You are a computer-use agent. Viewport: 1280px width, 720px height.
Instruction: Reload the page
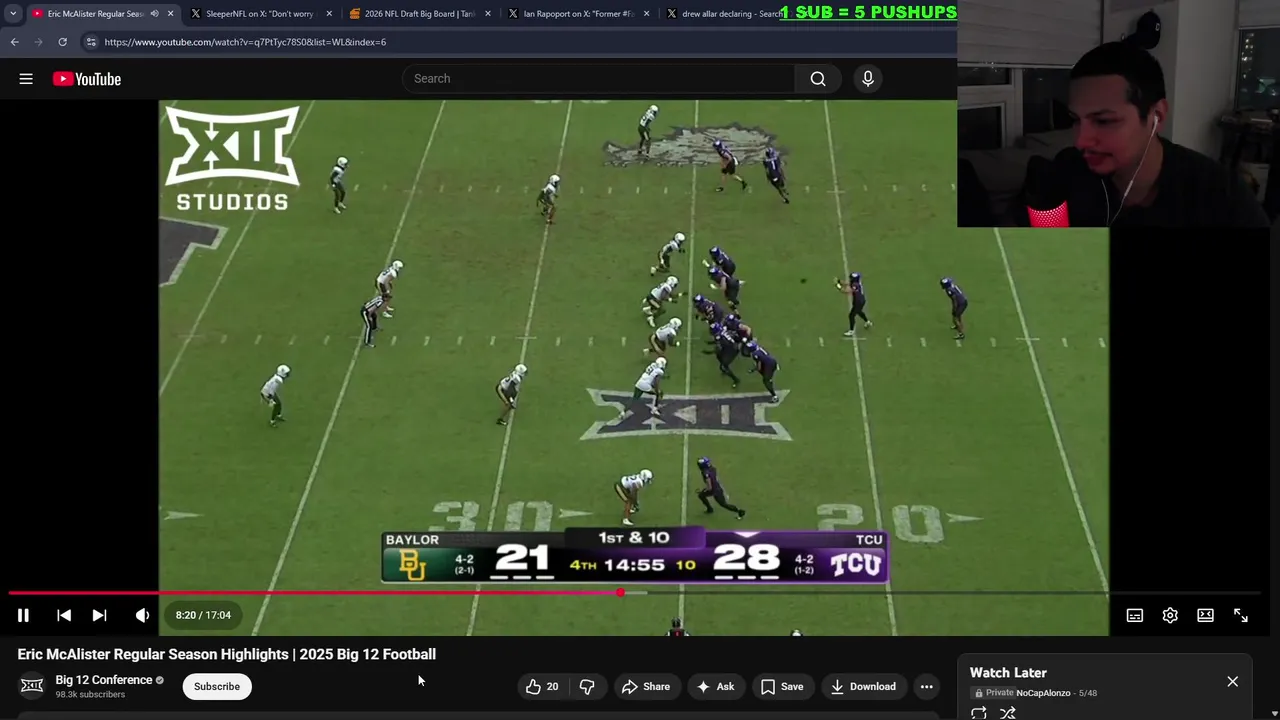62,42
